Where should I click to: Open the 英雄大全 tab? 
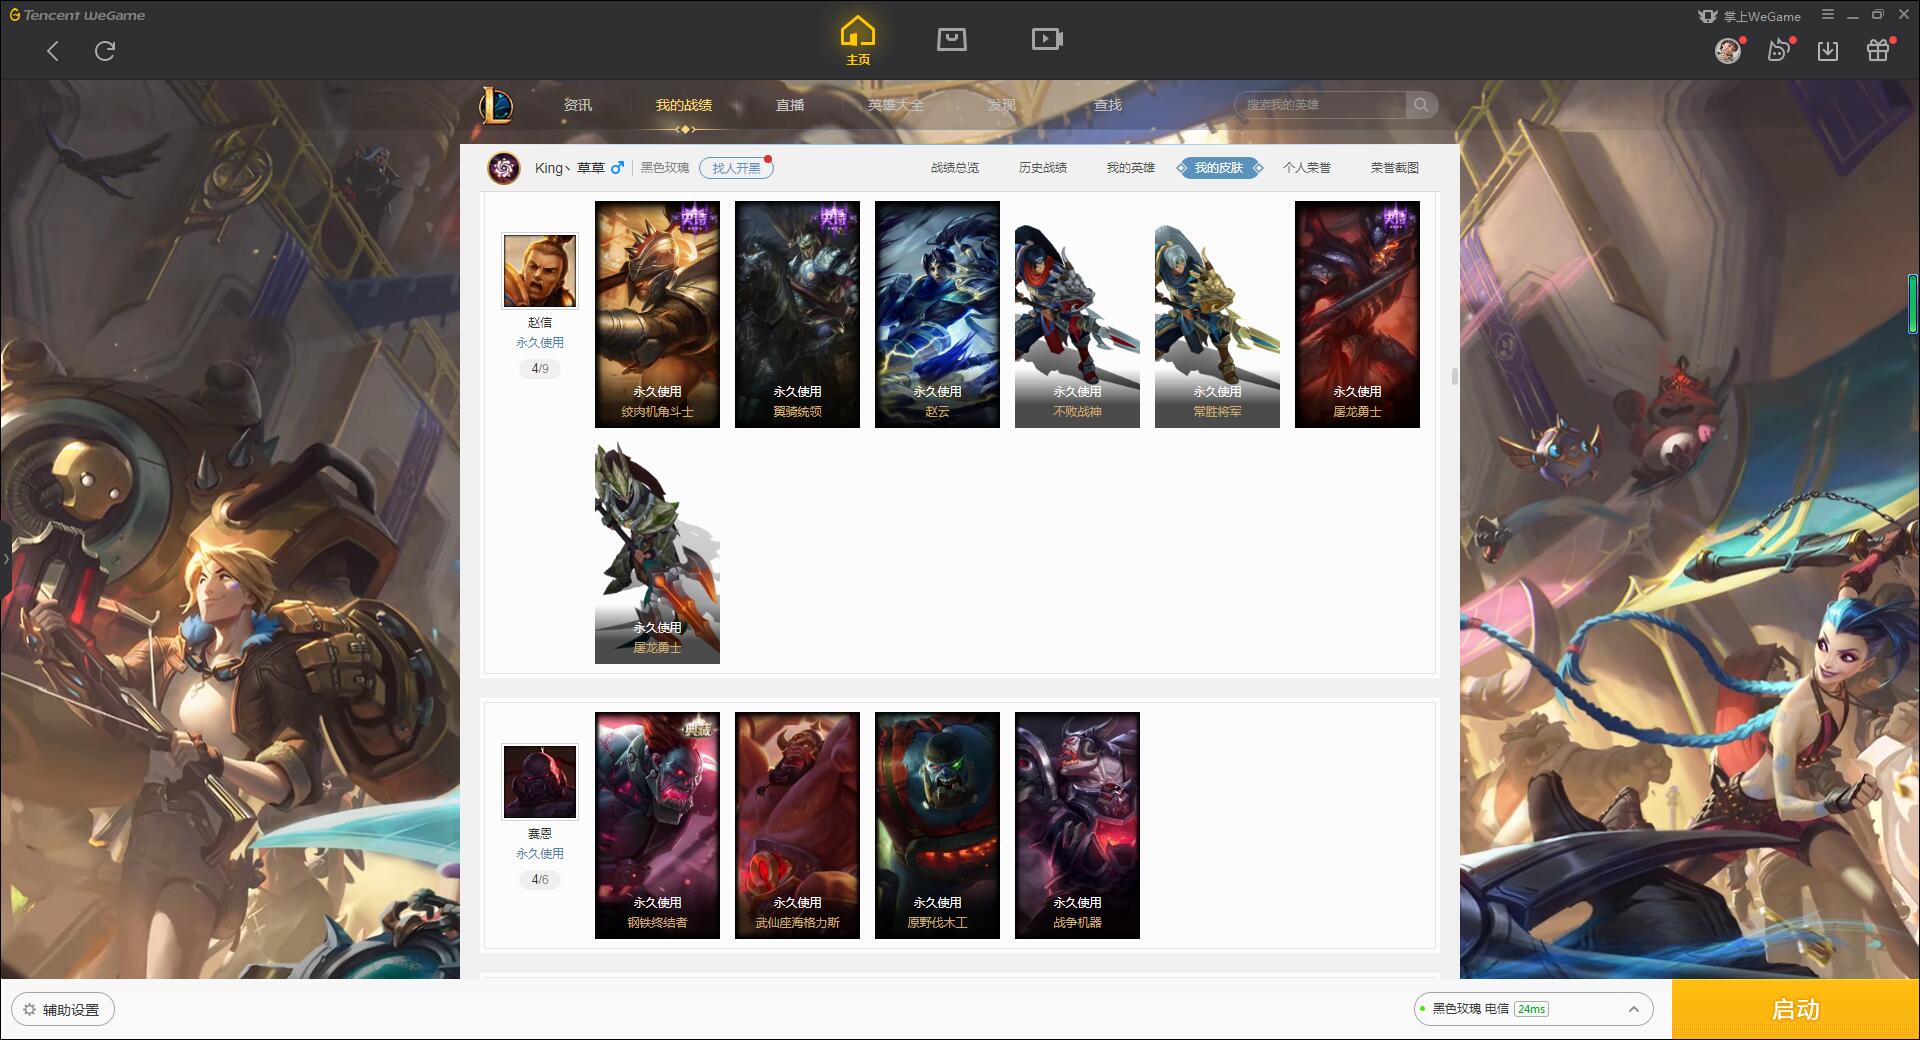point(896,105)
